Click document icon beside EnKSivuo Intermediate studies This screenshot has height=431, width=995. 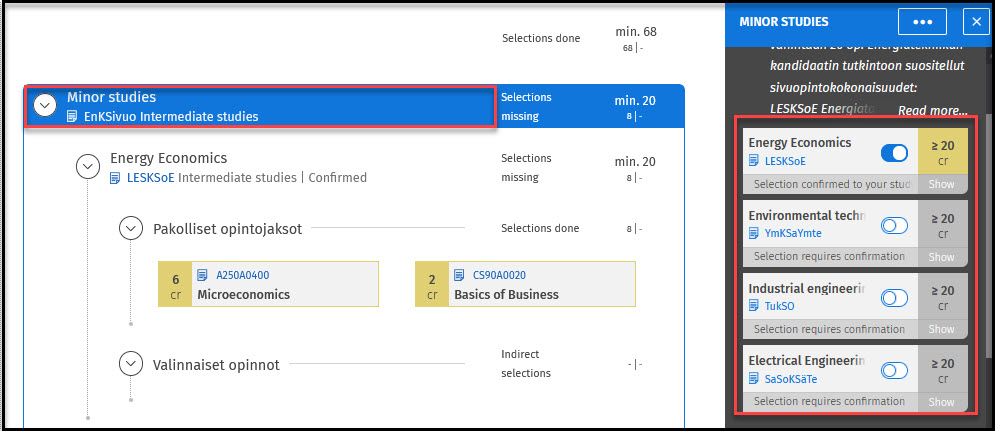click(x=73, y=117)
